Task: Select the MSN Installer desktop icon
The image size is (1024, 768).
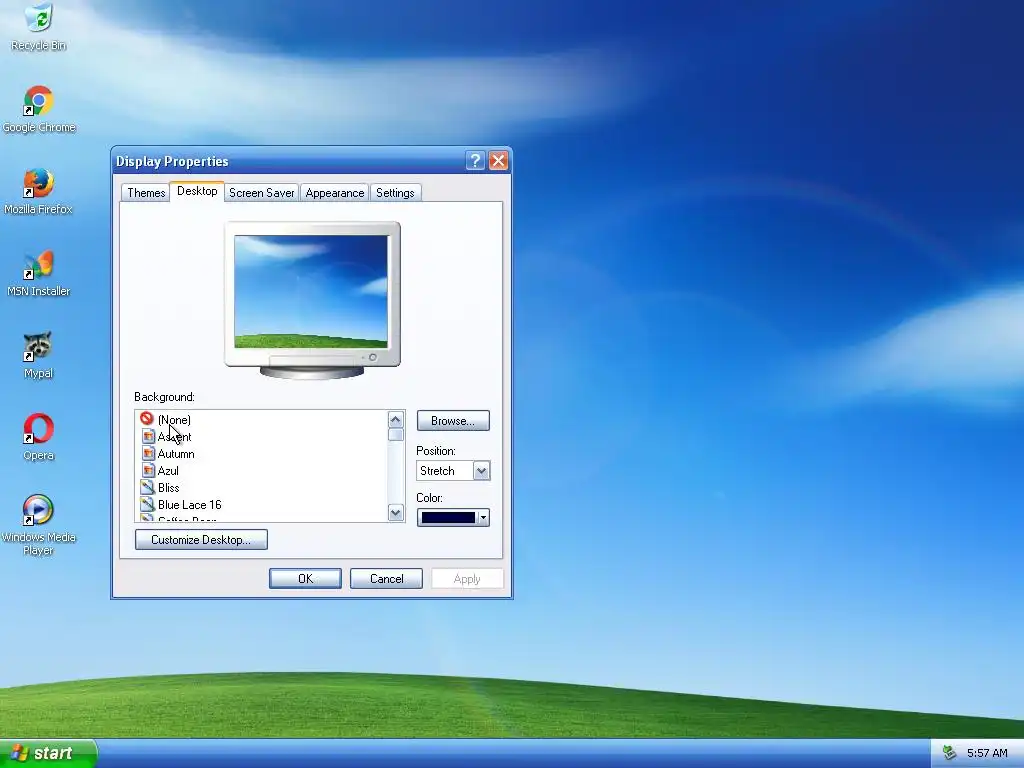Action: coord(39,274)
